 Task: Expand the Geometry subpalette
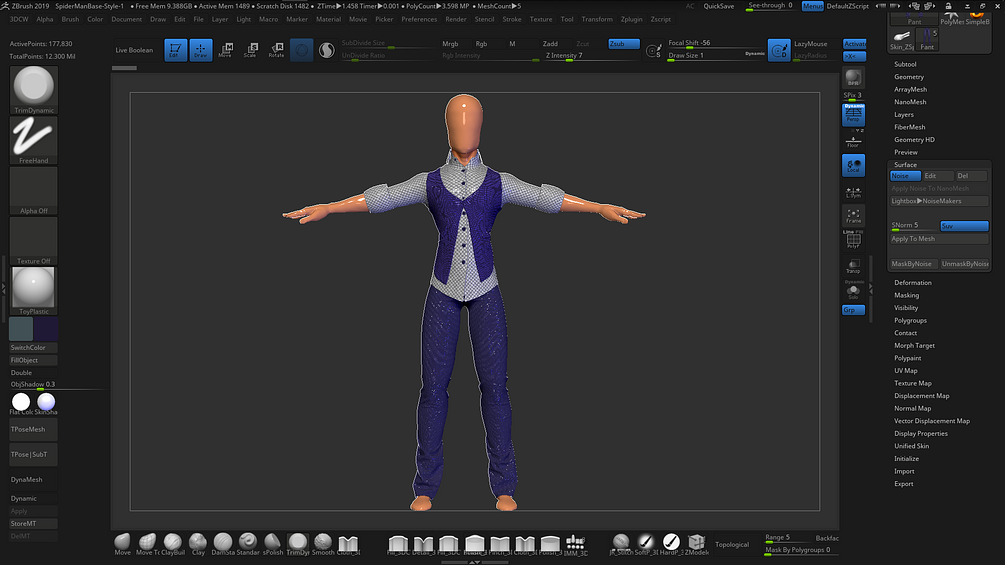click(909, 77)
